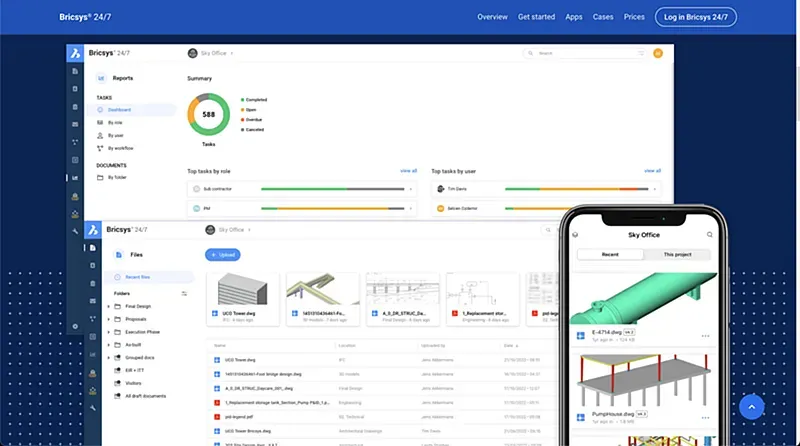Select Dashboard under Tasks
This screenshot has width=800, height=446.
coord(131,110)
